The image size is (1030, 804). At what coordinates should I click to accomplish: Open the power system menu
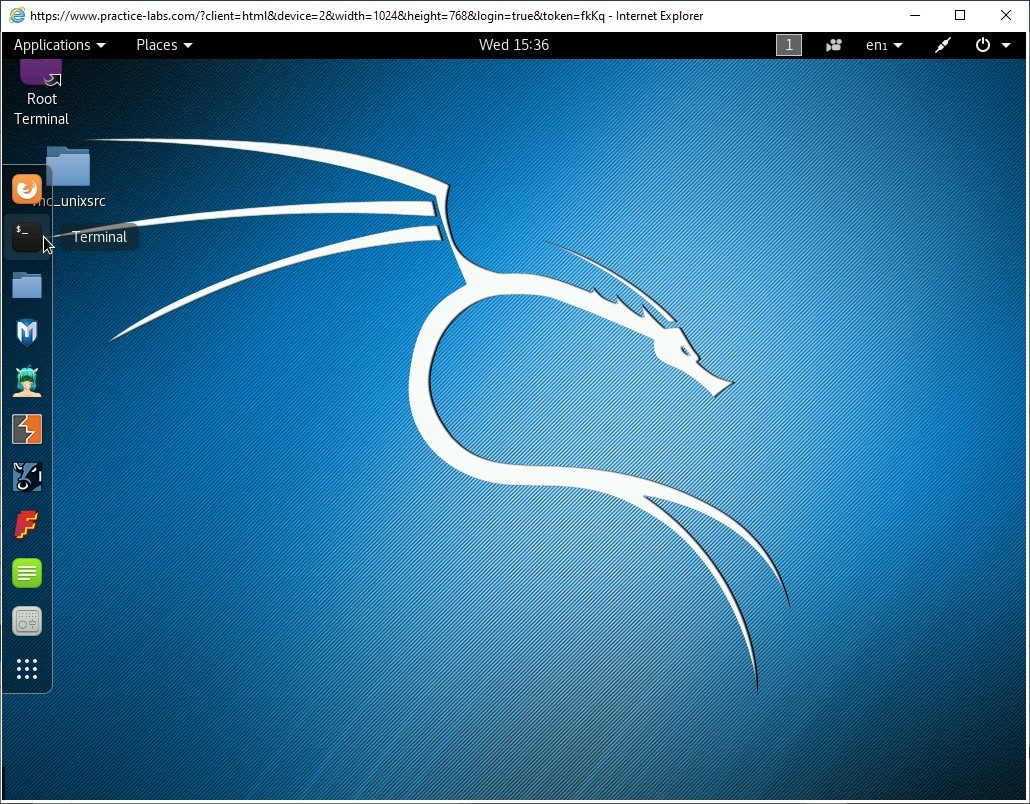(x=993, y=45)
